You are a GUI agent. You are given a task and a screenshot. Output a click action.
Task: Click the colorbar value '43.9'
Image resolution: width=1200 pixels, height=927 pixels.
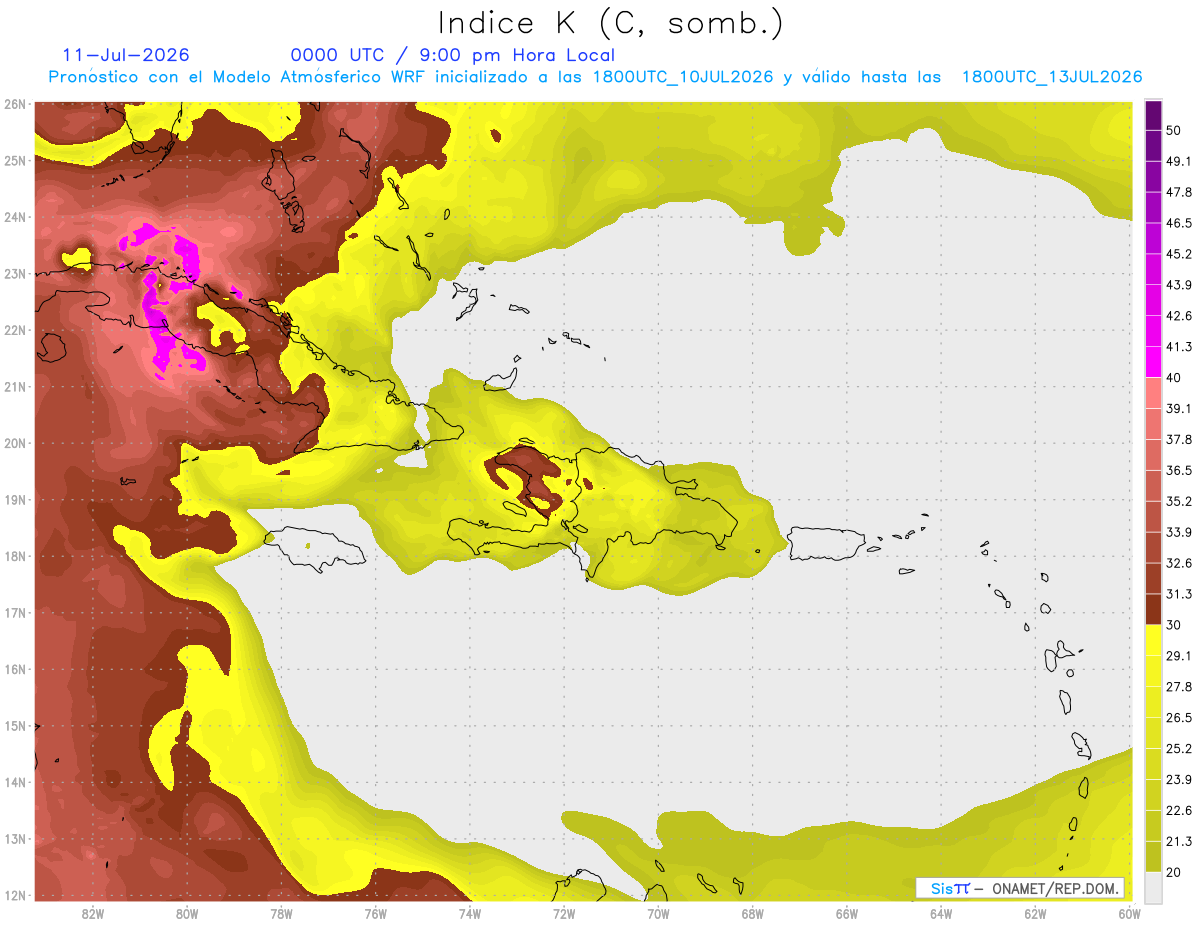1179,285
